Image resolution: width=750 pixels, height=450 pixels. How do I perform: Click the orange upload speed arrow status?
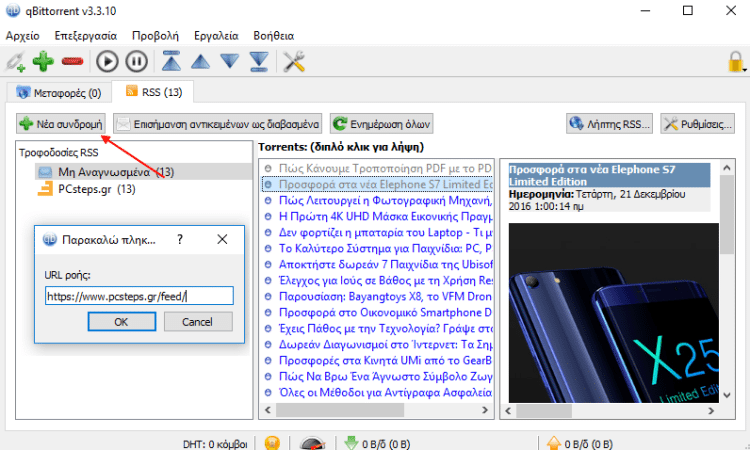553,443
